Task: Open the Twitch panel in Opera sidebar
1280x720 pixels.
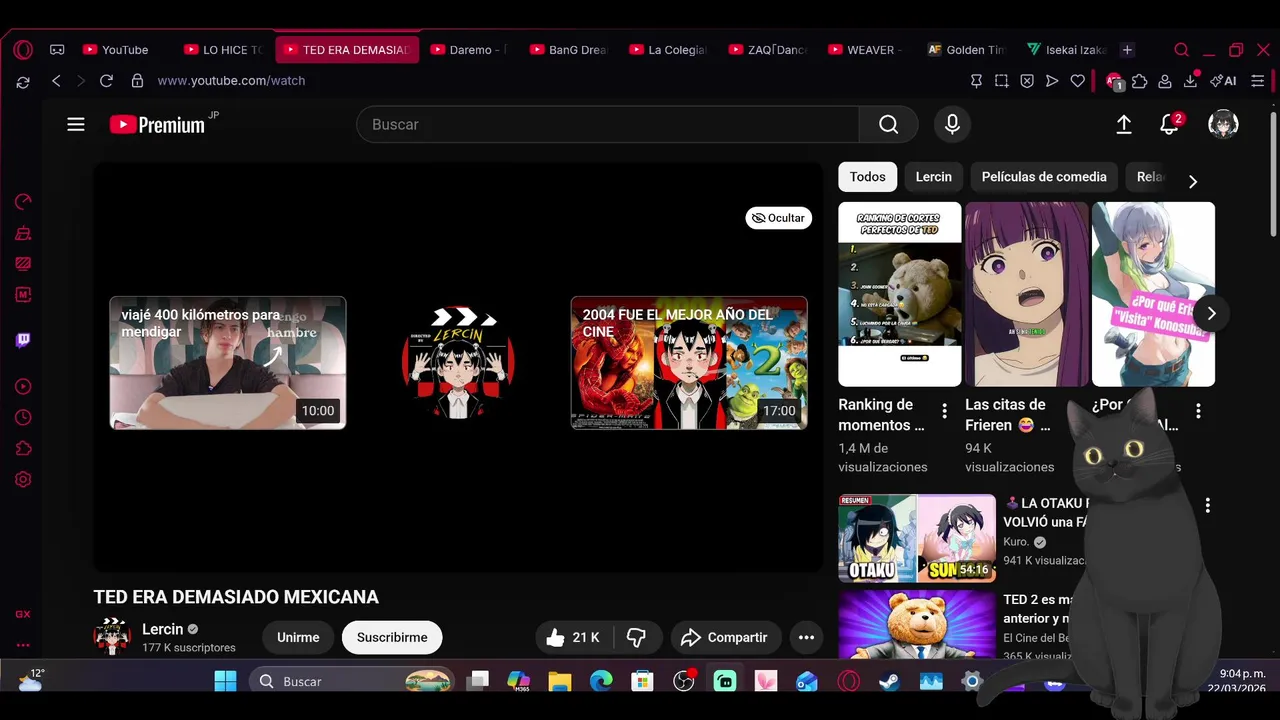Action: [x=23, y=341]
